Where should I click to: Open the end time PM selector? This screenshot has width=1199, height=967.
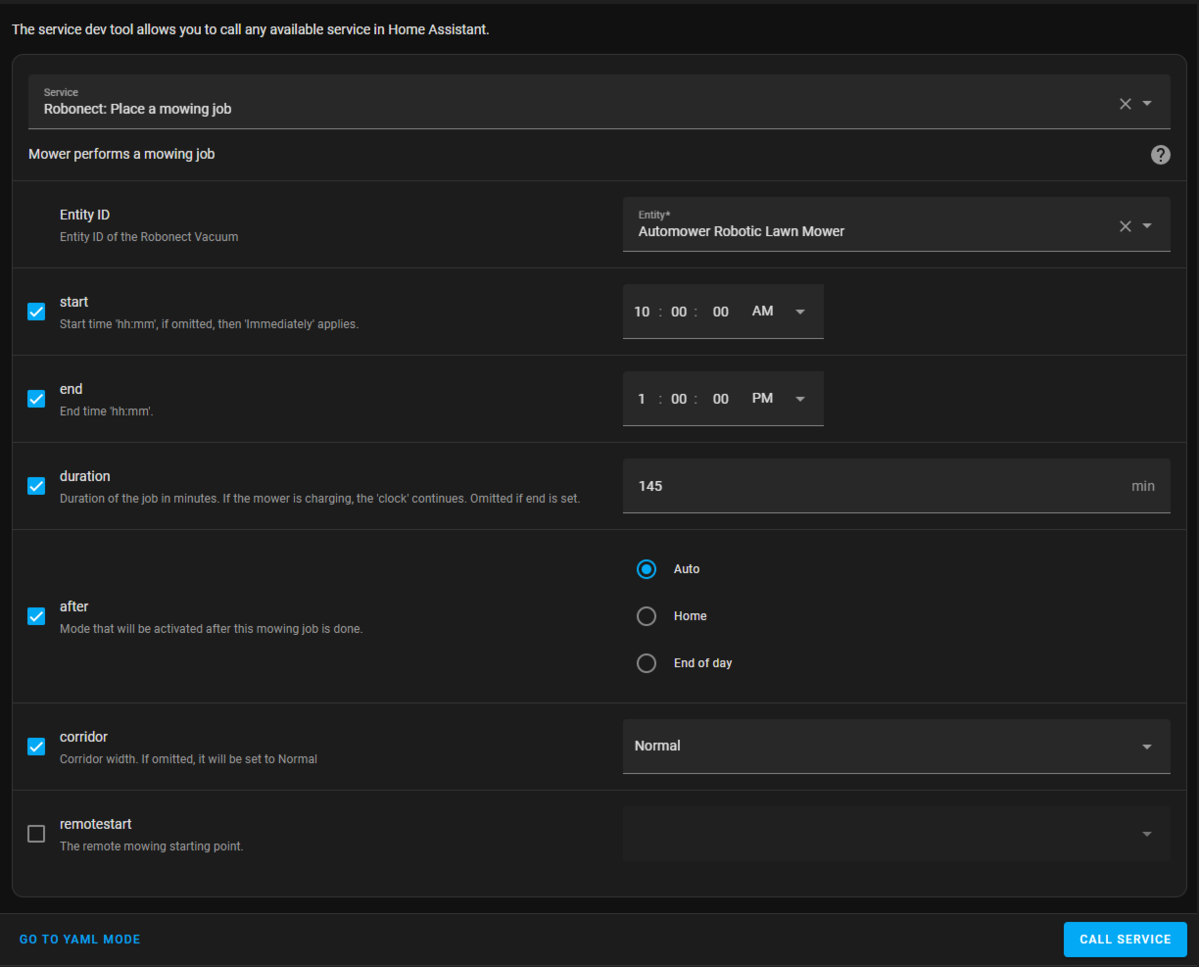[778, 399]
